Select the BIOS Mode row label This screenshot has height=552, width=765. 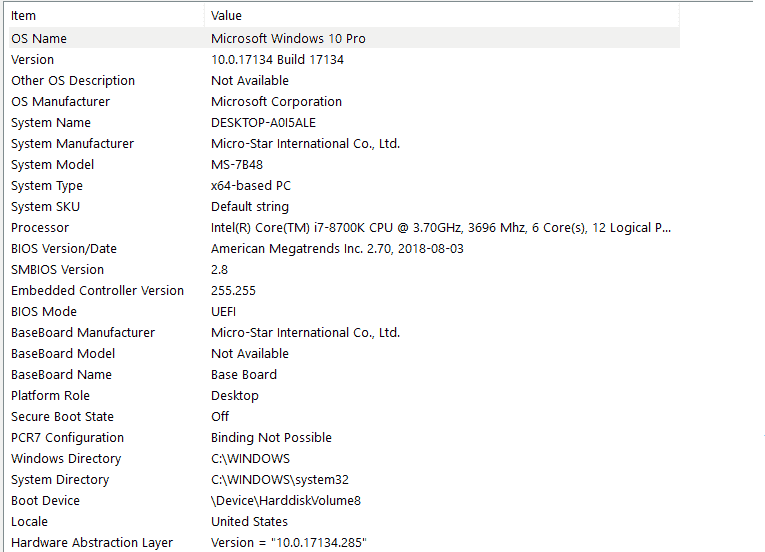(44, 311)
